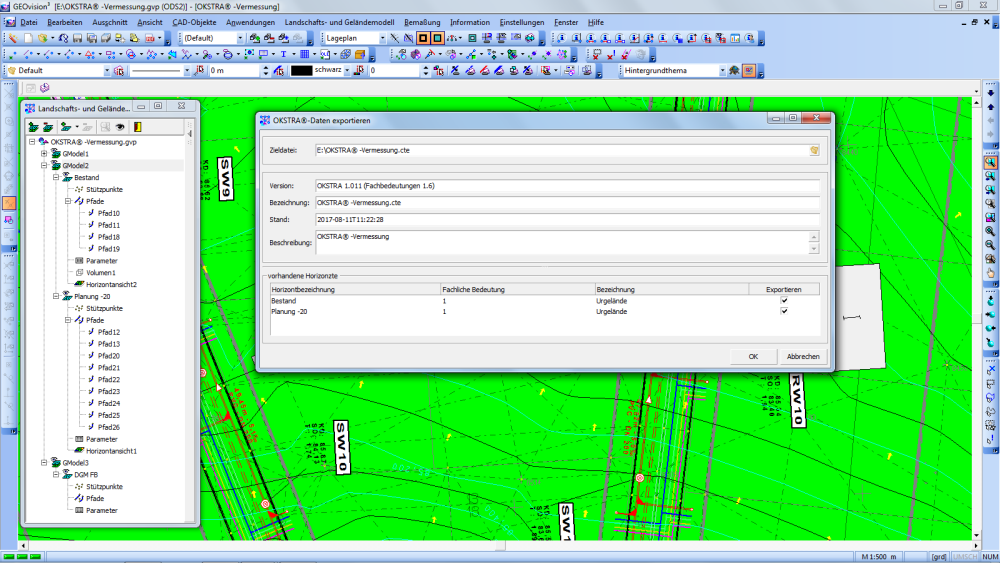Collapse the GModel2 tree node

coord(44,165)
